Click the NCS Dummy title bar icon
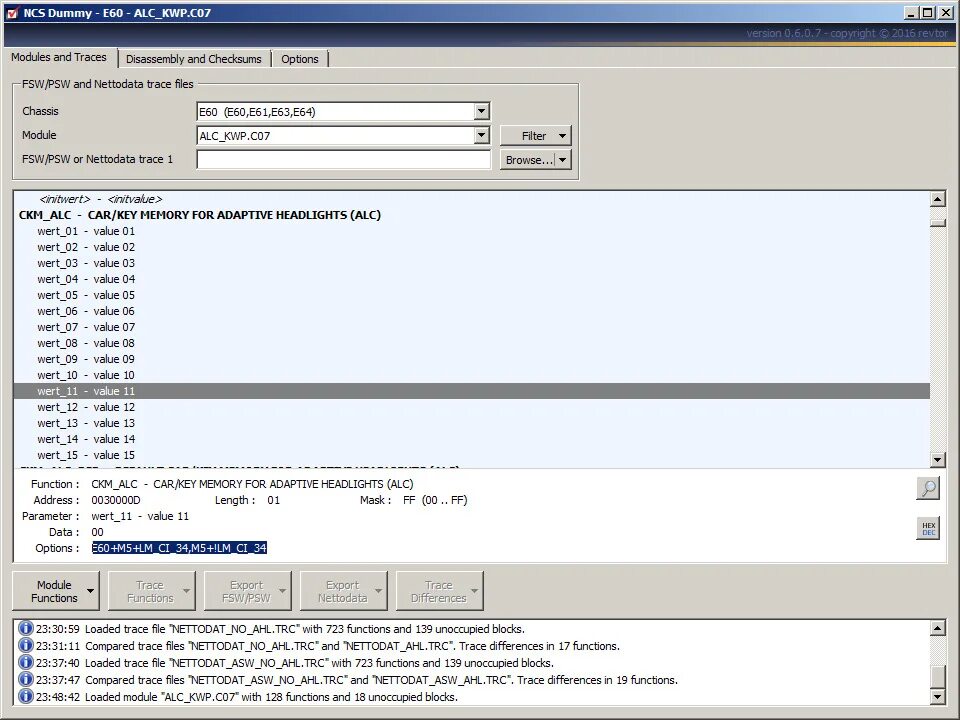This screenshot has width=960, height=720. tap(13, 13)
